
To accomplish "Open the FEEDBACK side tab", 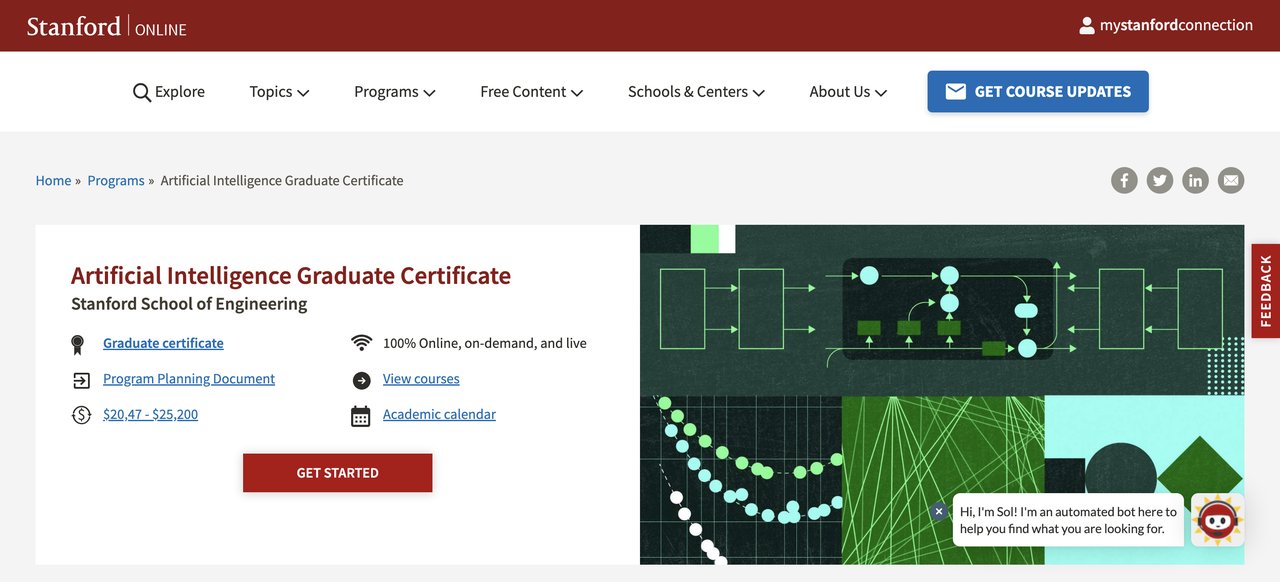I will point(1266,291).
